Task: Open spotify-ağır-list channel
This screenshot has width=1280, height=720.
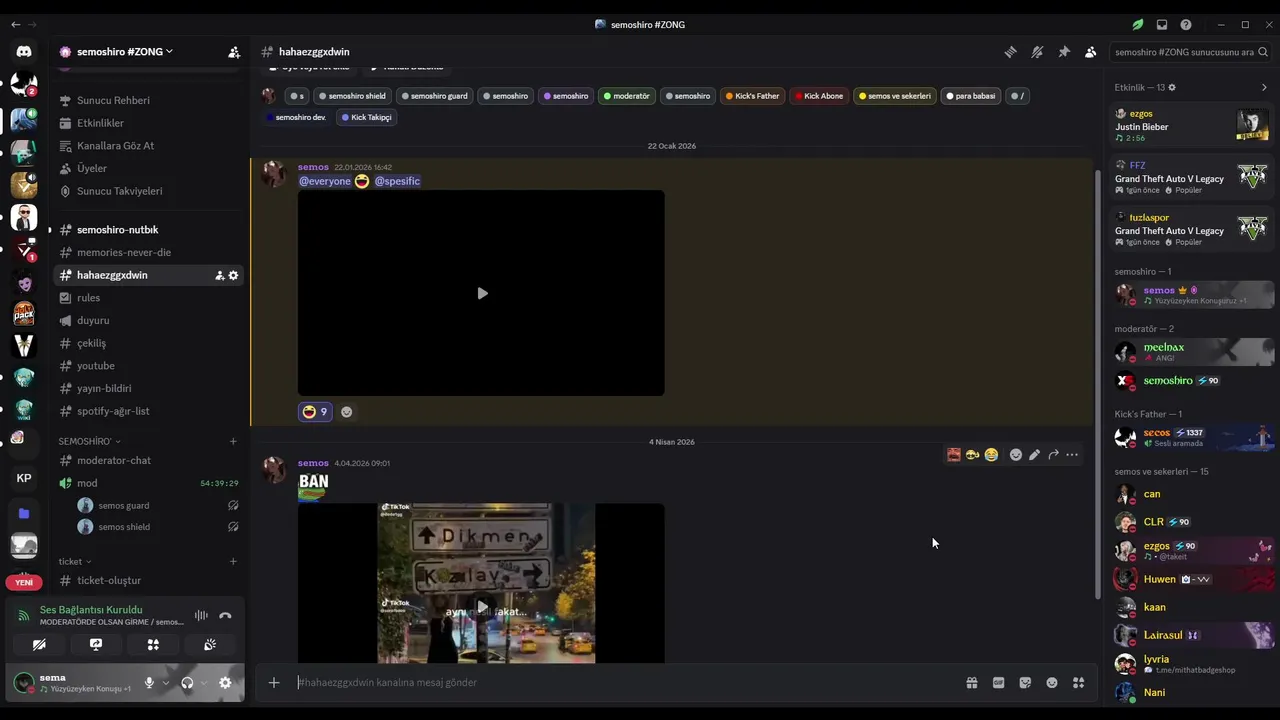Action: click(x=148, y=411)
